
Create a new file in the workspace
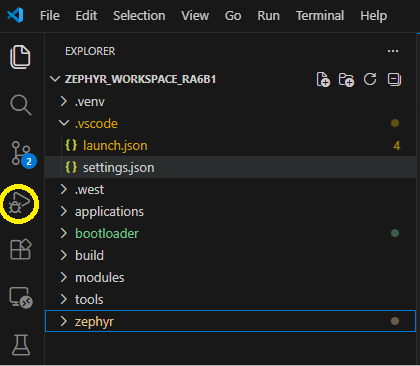coord(323,79)
